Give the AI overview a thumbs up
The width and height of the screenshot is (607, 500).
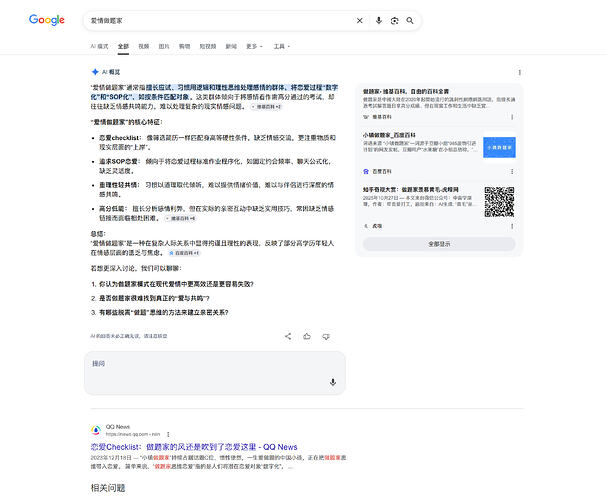[307, 336]
